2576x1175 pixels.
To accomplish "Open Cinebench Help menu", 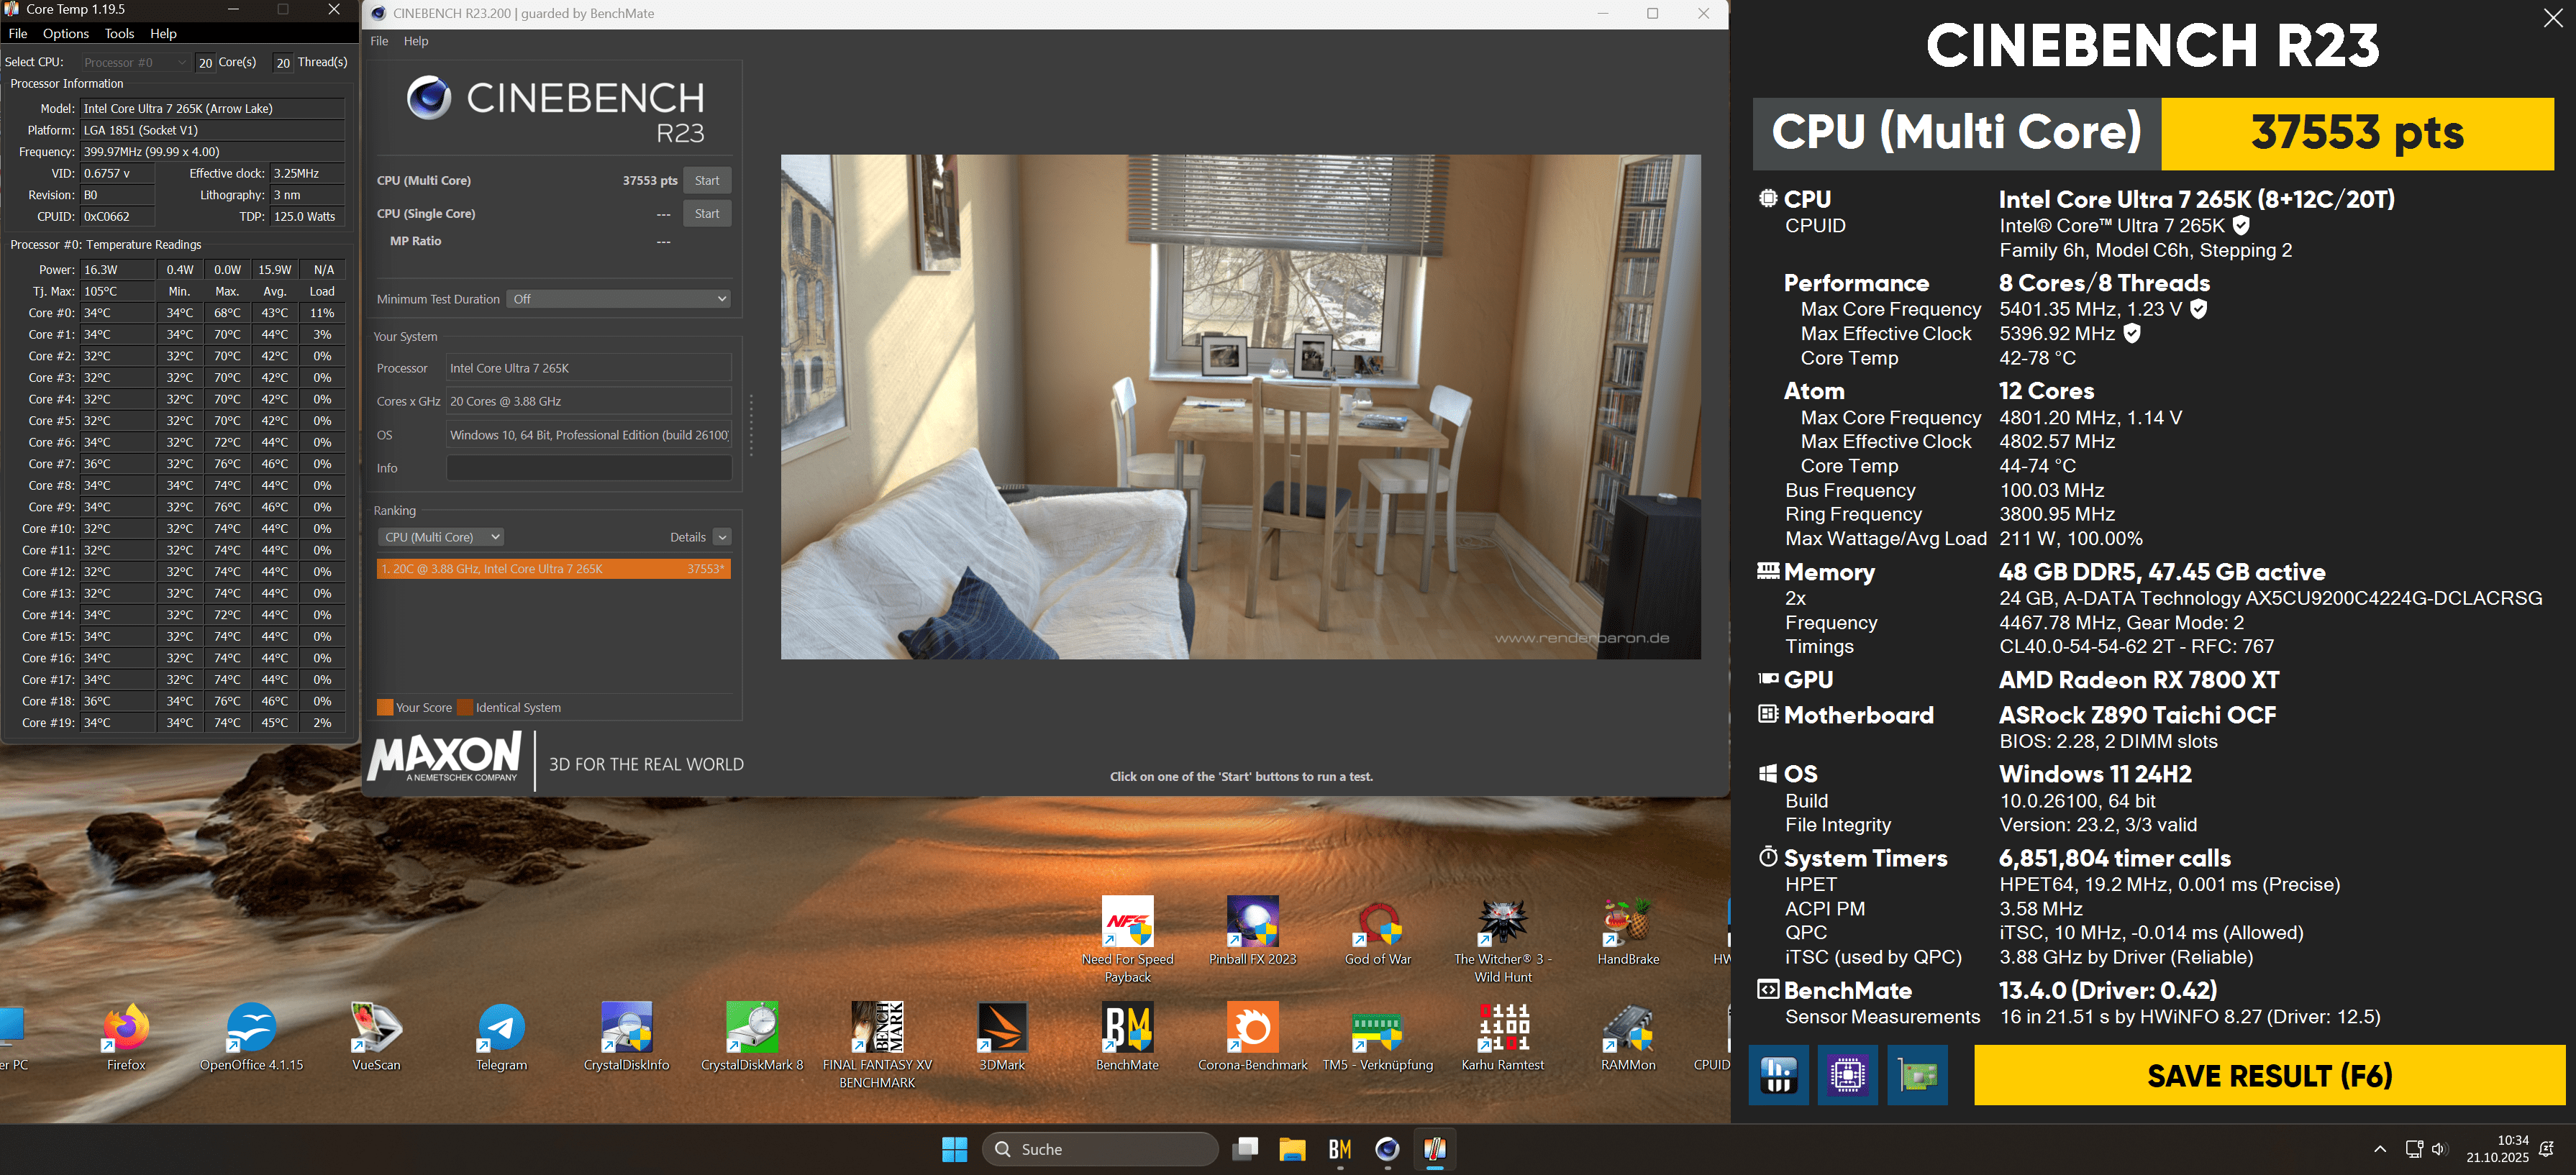I will [416, 41].
